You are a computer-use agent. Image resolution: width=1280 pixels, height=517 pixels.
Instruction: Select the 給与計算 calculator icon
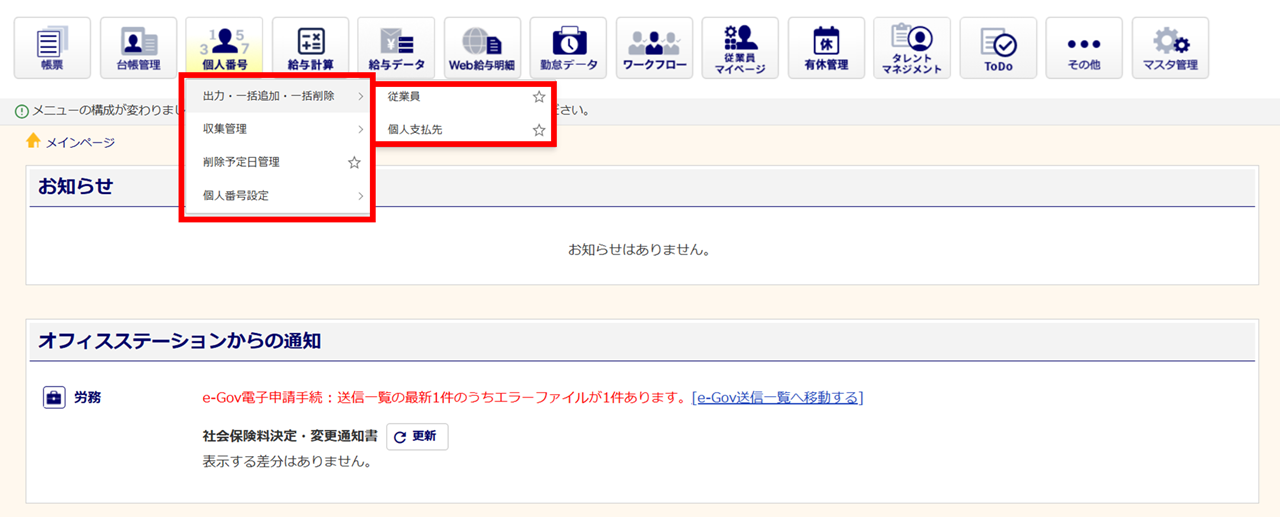[x=310, y=48]
